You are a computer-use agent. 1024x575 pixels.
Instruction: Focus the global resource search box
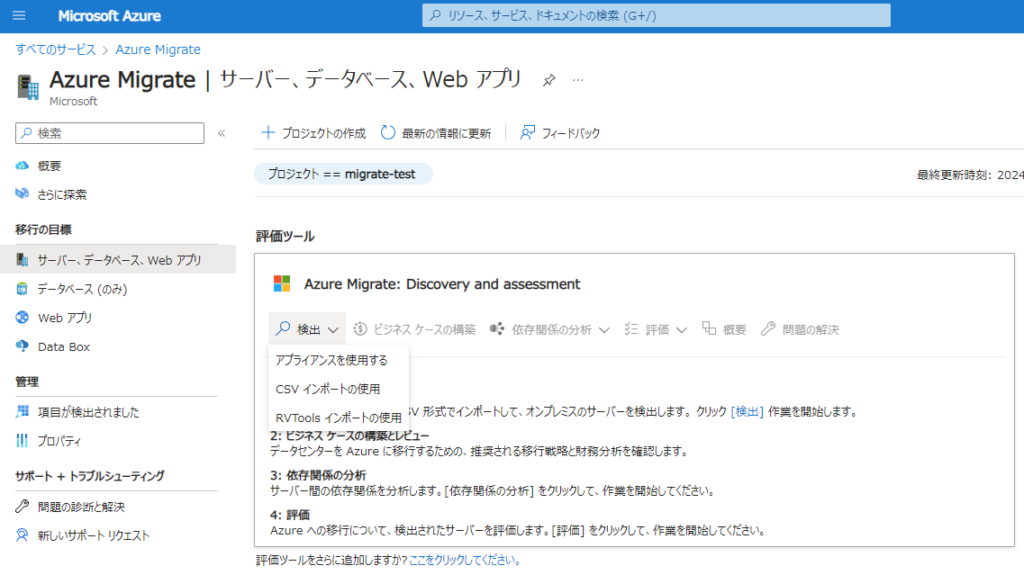point(656,15)
